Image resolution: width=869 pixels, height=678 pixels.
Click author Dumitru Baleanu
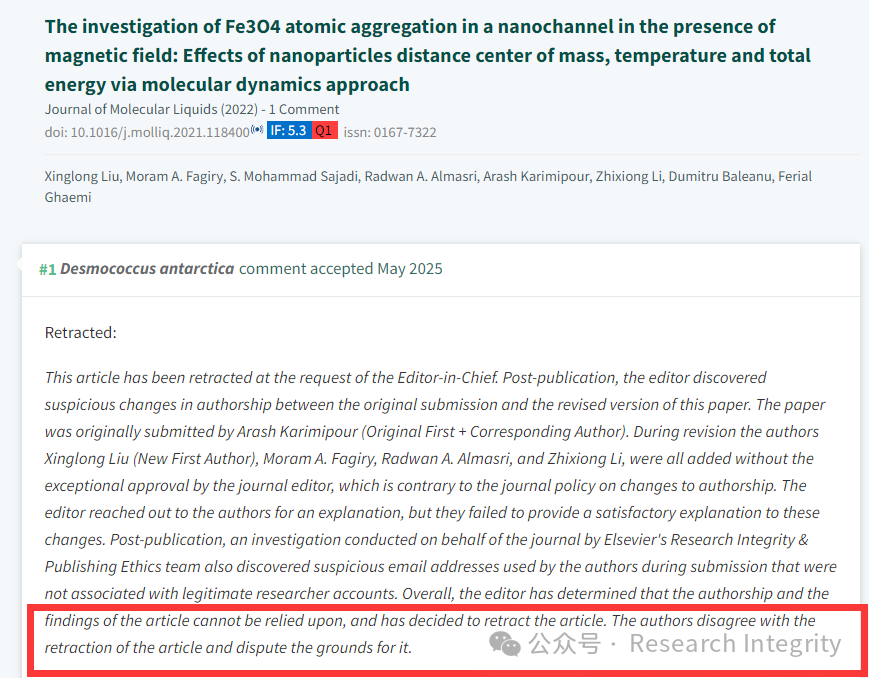click(720, 177)
